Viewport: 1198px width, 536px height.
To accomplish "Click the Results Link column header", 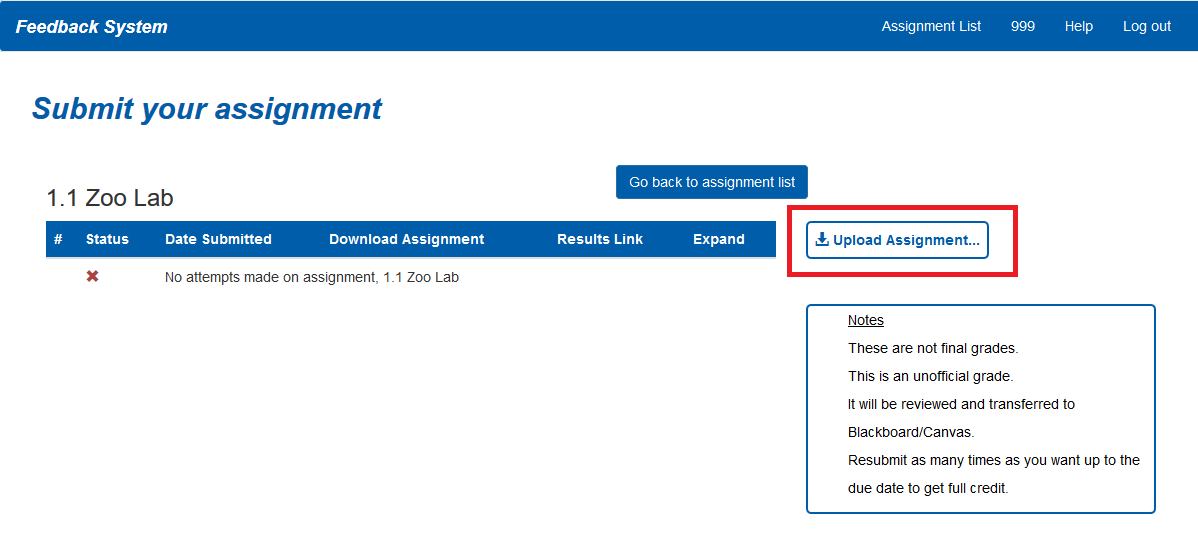I will pyautogui.click(x=600, y=239).
